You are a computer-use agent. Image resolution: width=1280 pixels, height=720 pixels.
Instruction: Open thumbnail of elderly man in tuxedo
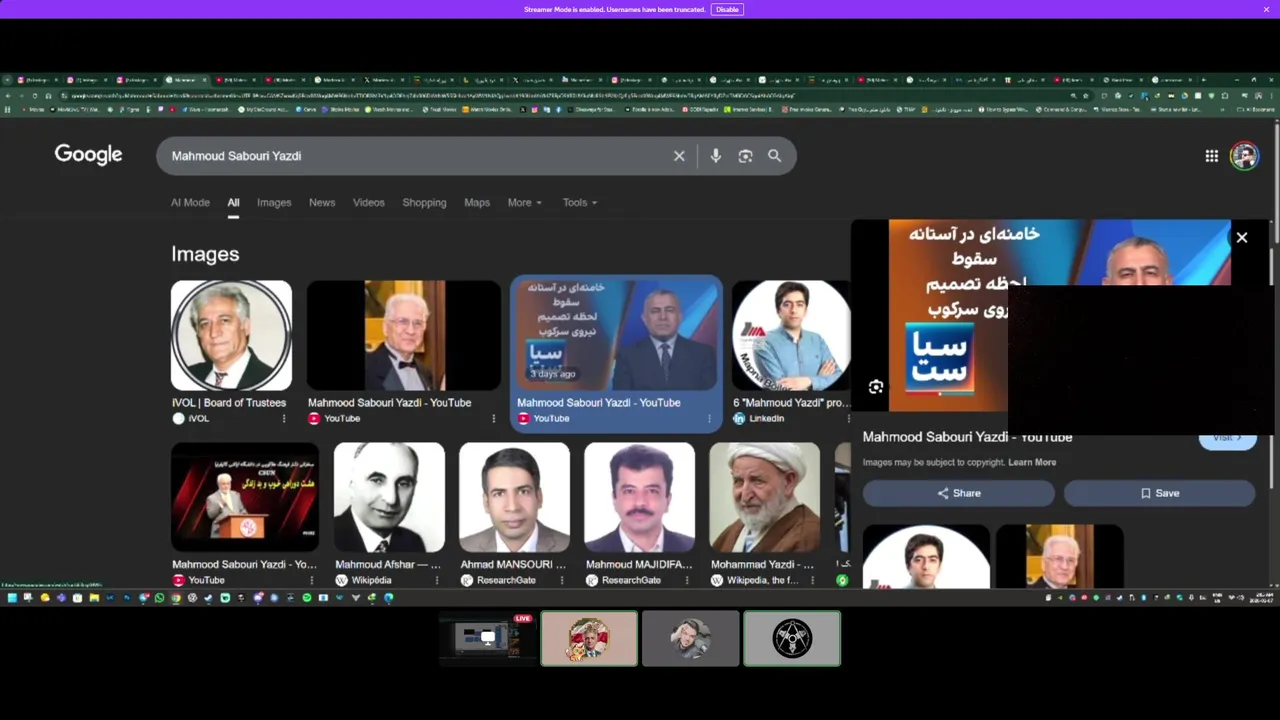point(403,335)
